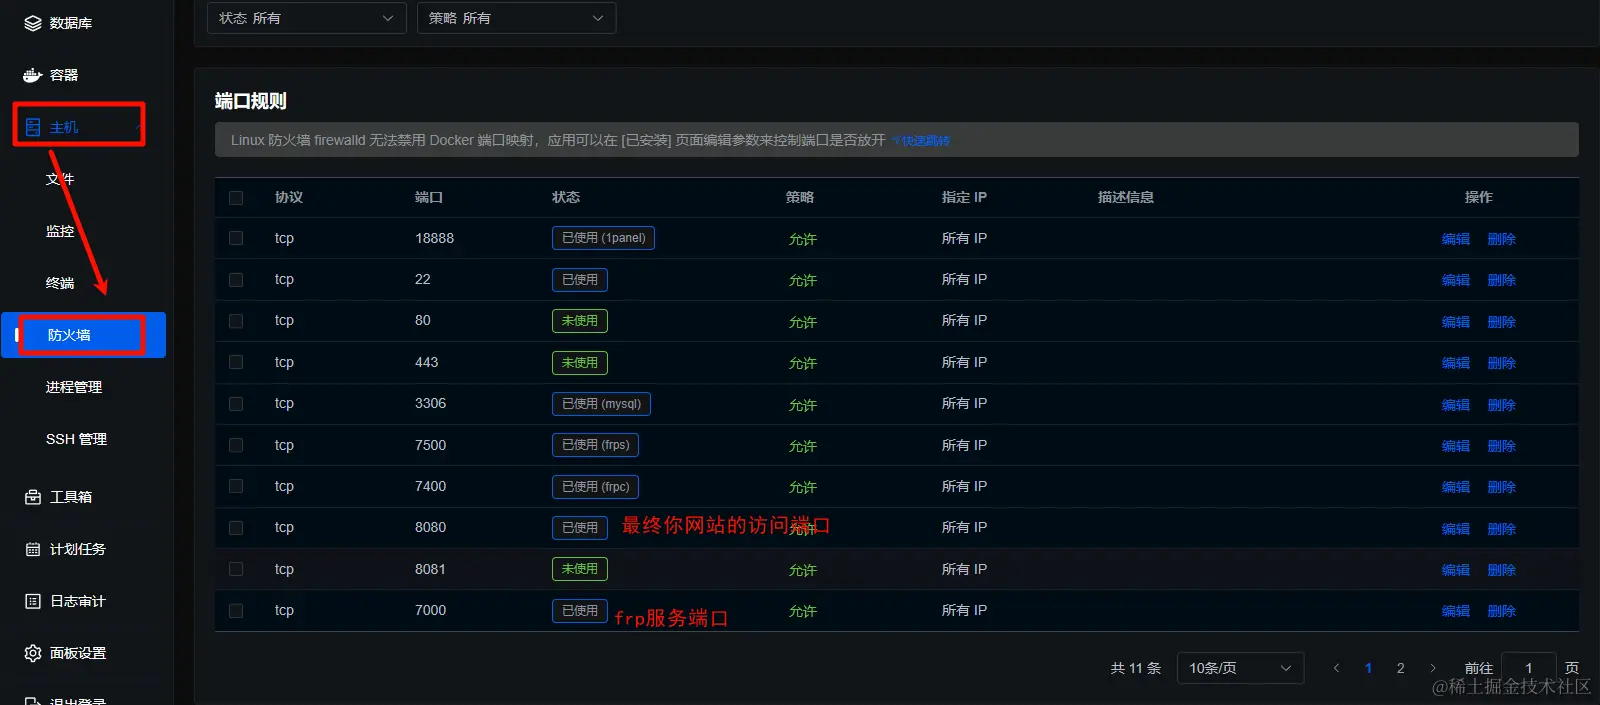
Task: Click port number 7500 cell
Action: pyautogui.click(x=431, y=445)
